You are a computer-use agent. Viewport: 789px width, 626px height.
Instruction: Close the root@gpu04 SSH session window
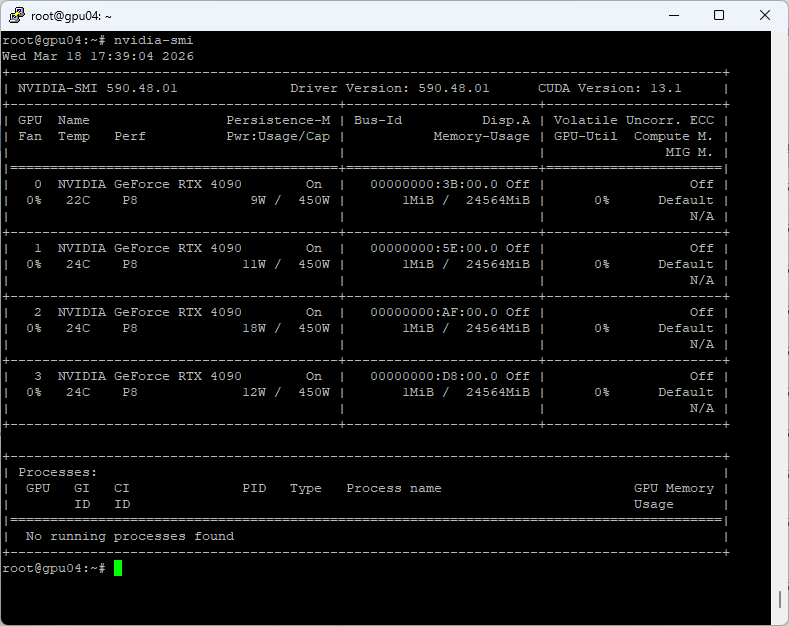[x=764, y=16]
